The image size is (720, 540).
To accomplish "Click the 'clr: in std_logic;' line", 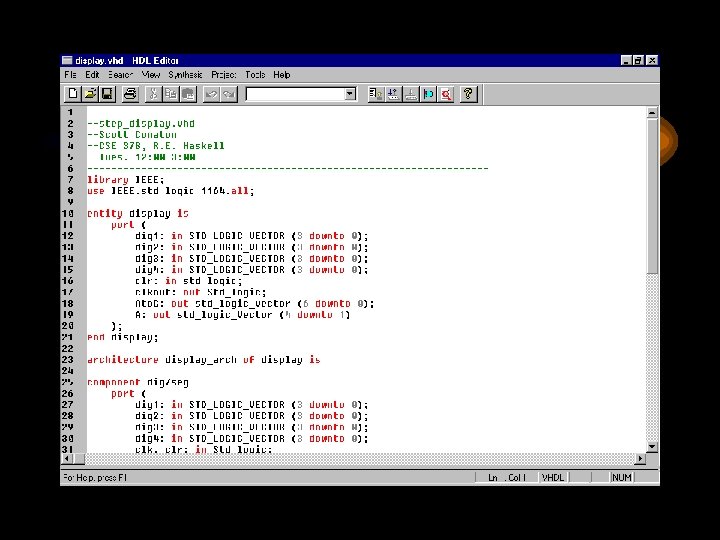I will pyautogui.click(x=188, y=281).
